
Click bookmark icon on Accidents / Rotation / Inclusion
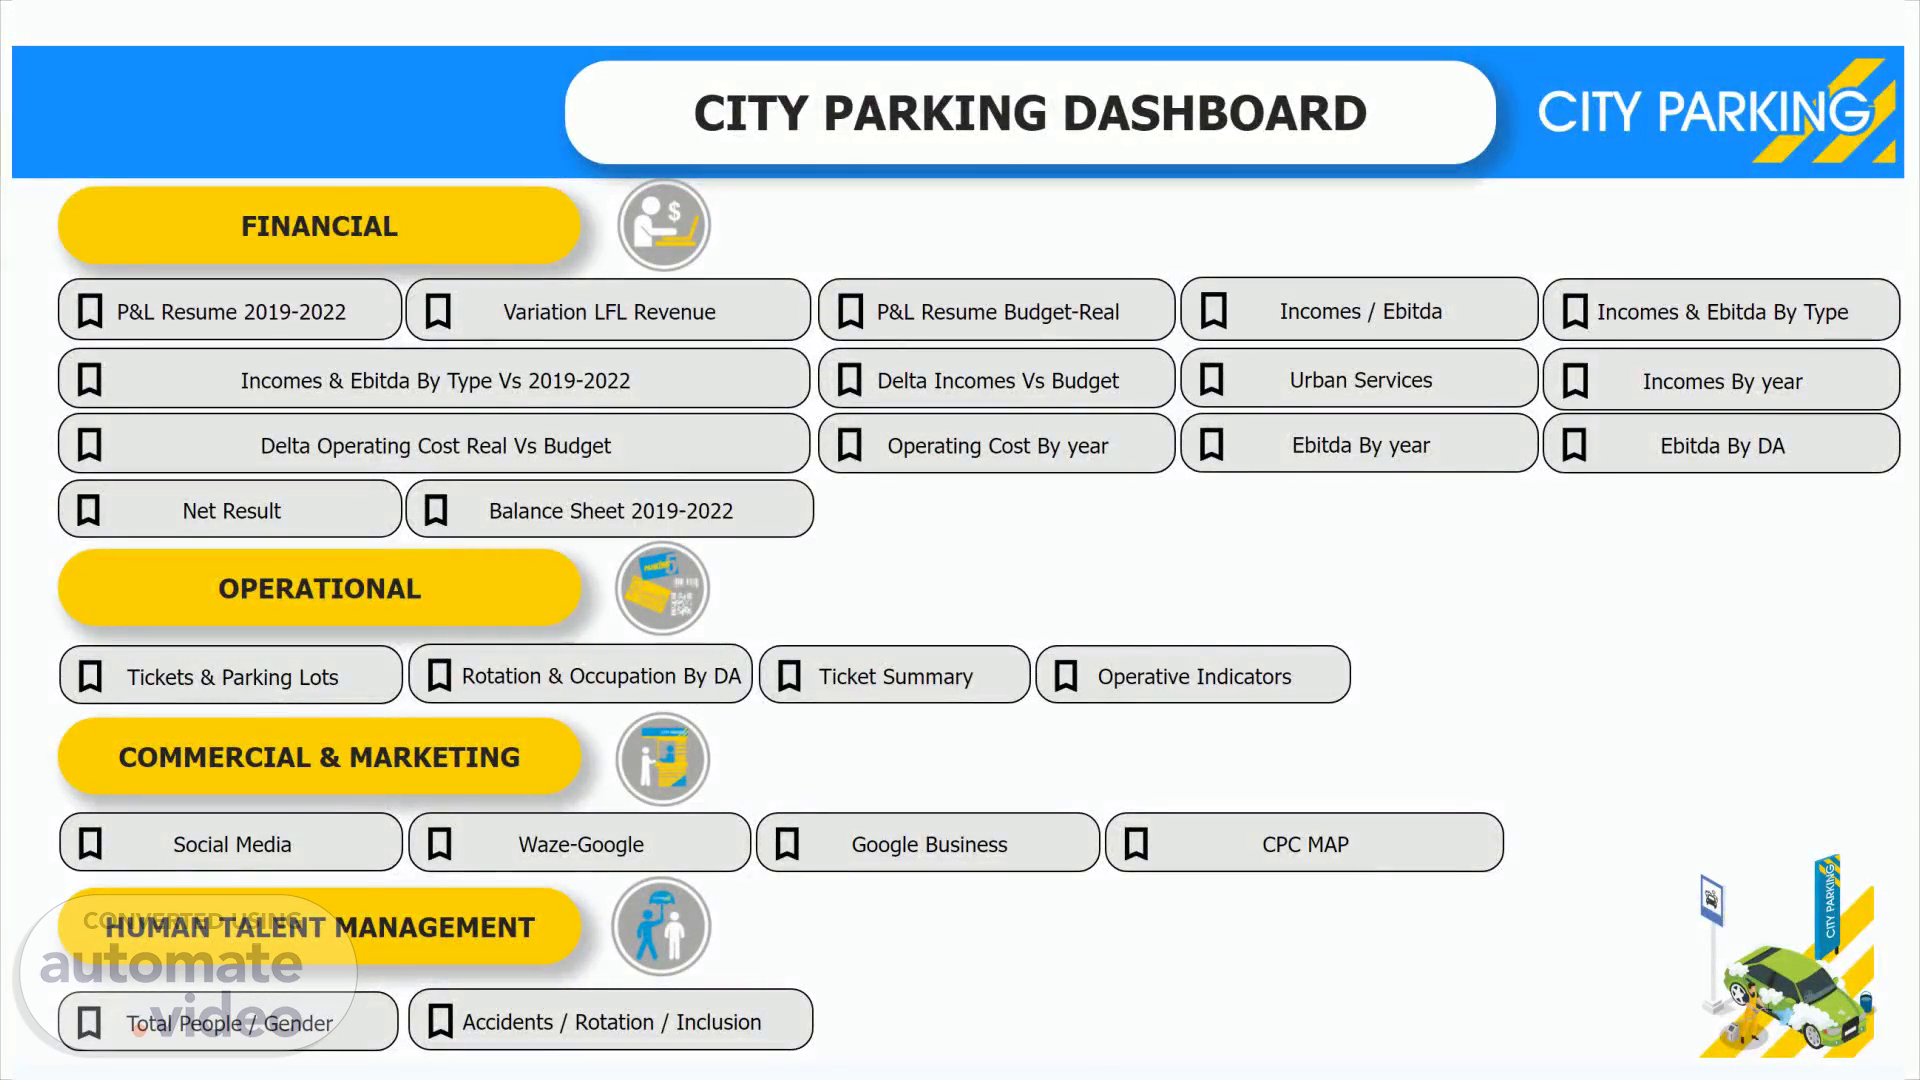(x=440, y=1021)
